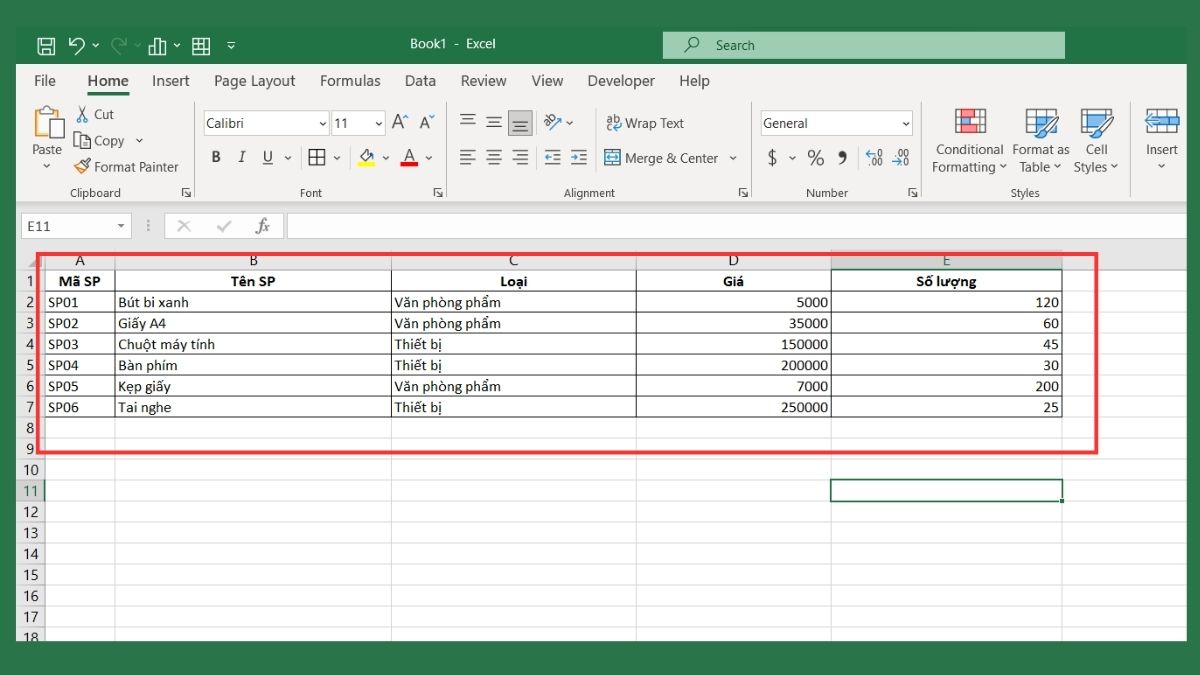Click the Comma Style icon
The height and width of the screenshot is (675, 1200).
point(840,157)
